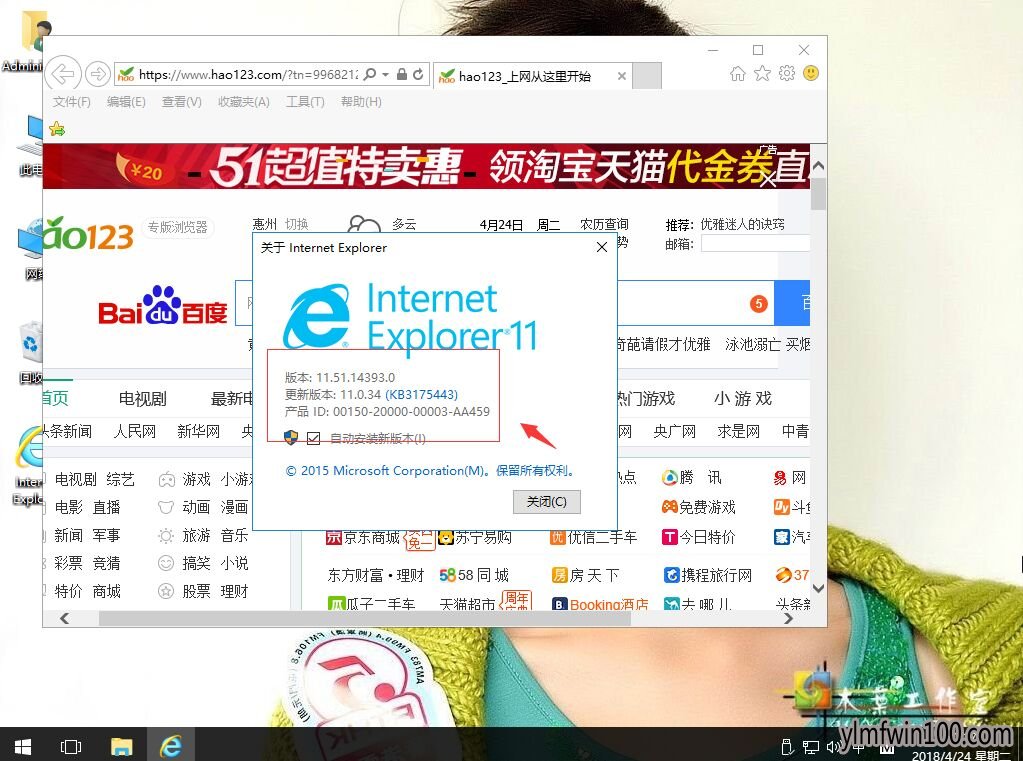Open the 苏宁易购 link
Image resolution: width=1023 pixels, height=761 pixels.
click(x=475, y=537)
